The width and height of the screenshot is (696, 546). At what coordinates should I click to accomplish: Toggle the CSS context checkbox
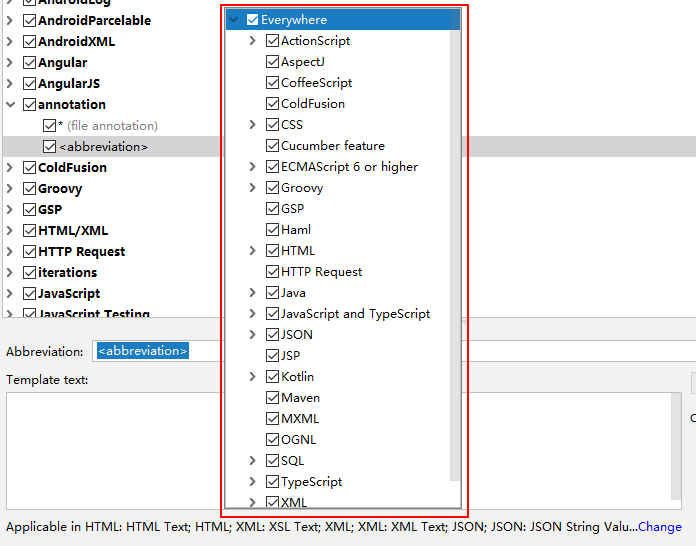coord(272,124)
